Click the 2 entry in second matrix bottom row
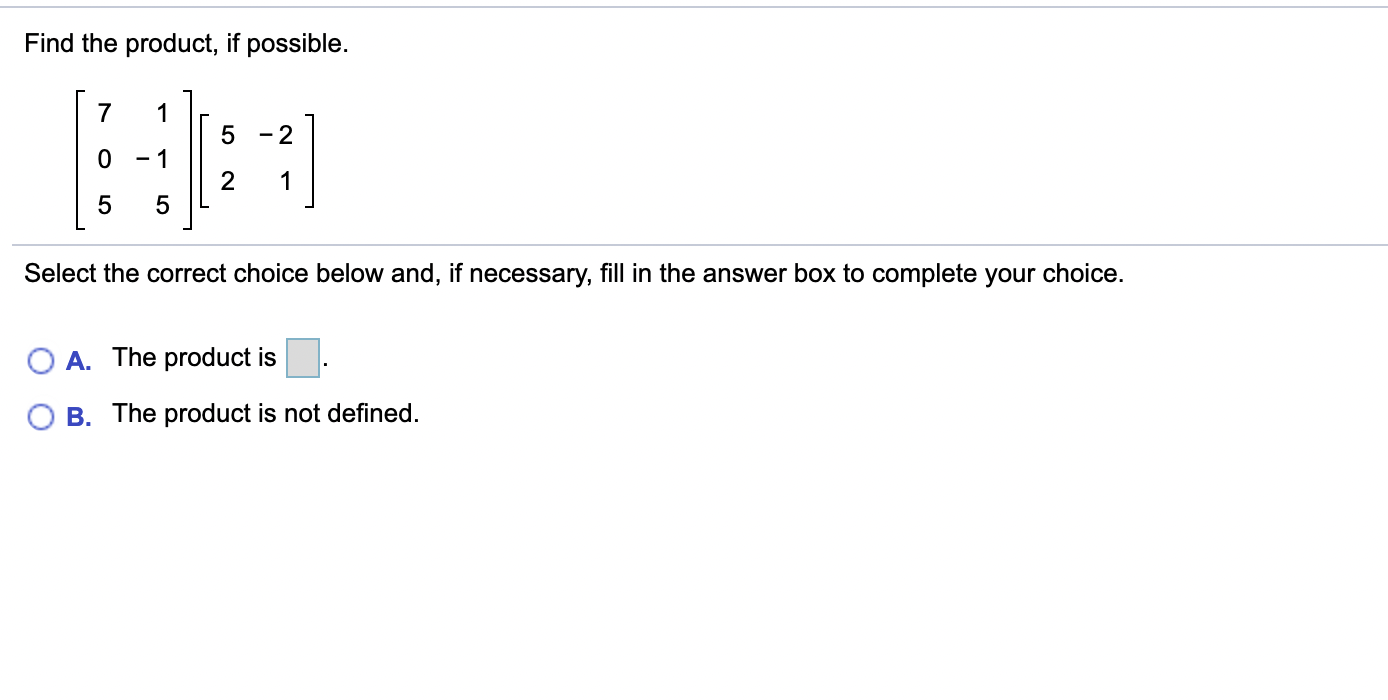This screenshot has width=1388, height=700. click(228, 182)
